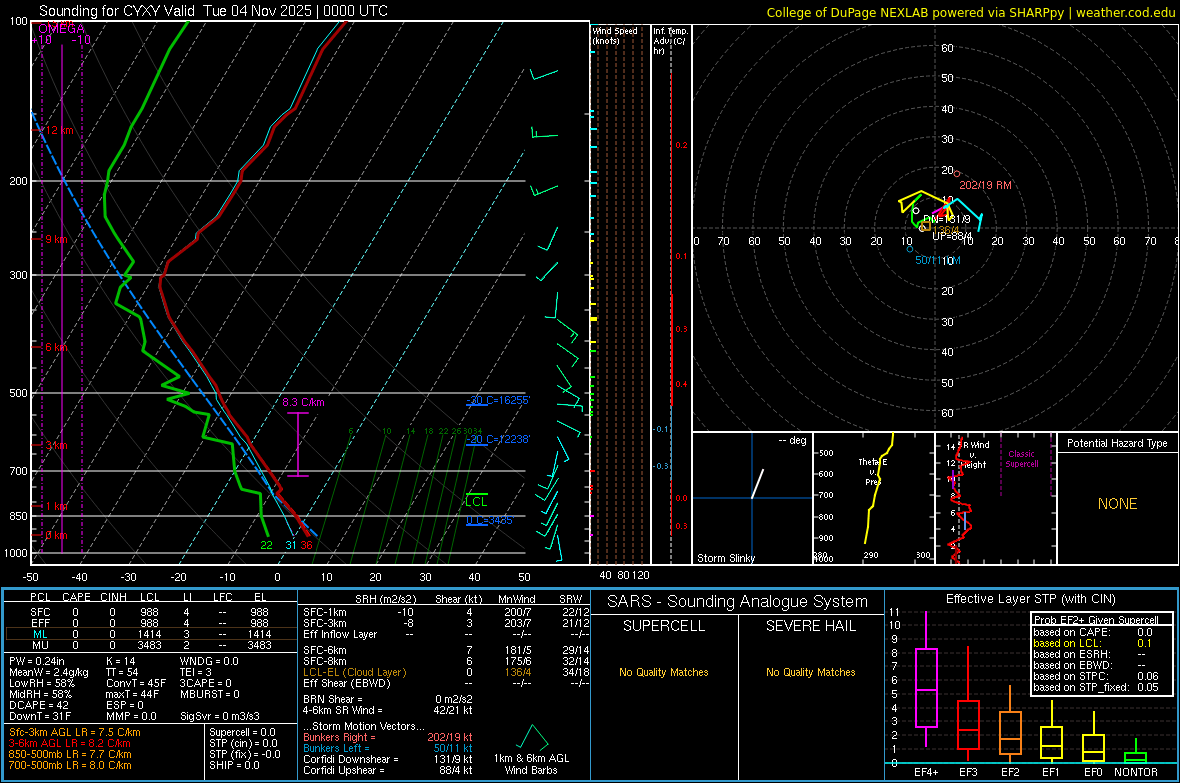
Task: Click the '4-6km SR Wind' row
Action: pyautogui.click(x=388, y=710)
